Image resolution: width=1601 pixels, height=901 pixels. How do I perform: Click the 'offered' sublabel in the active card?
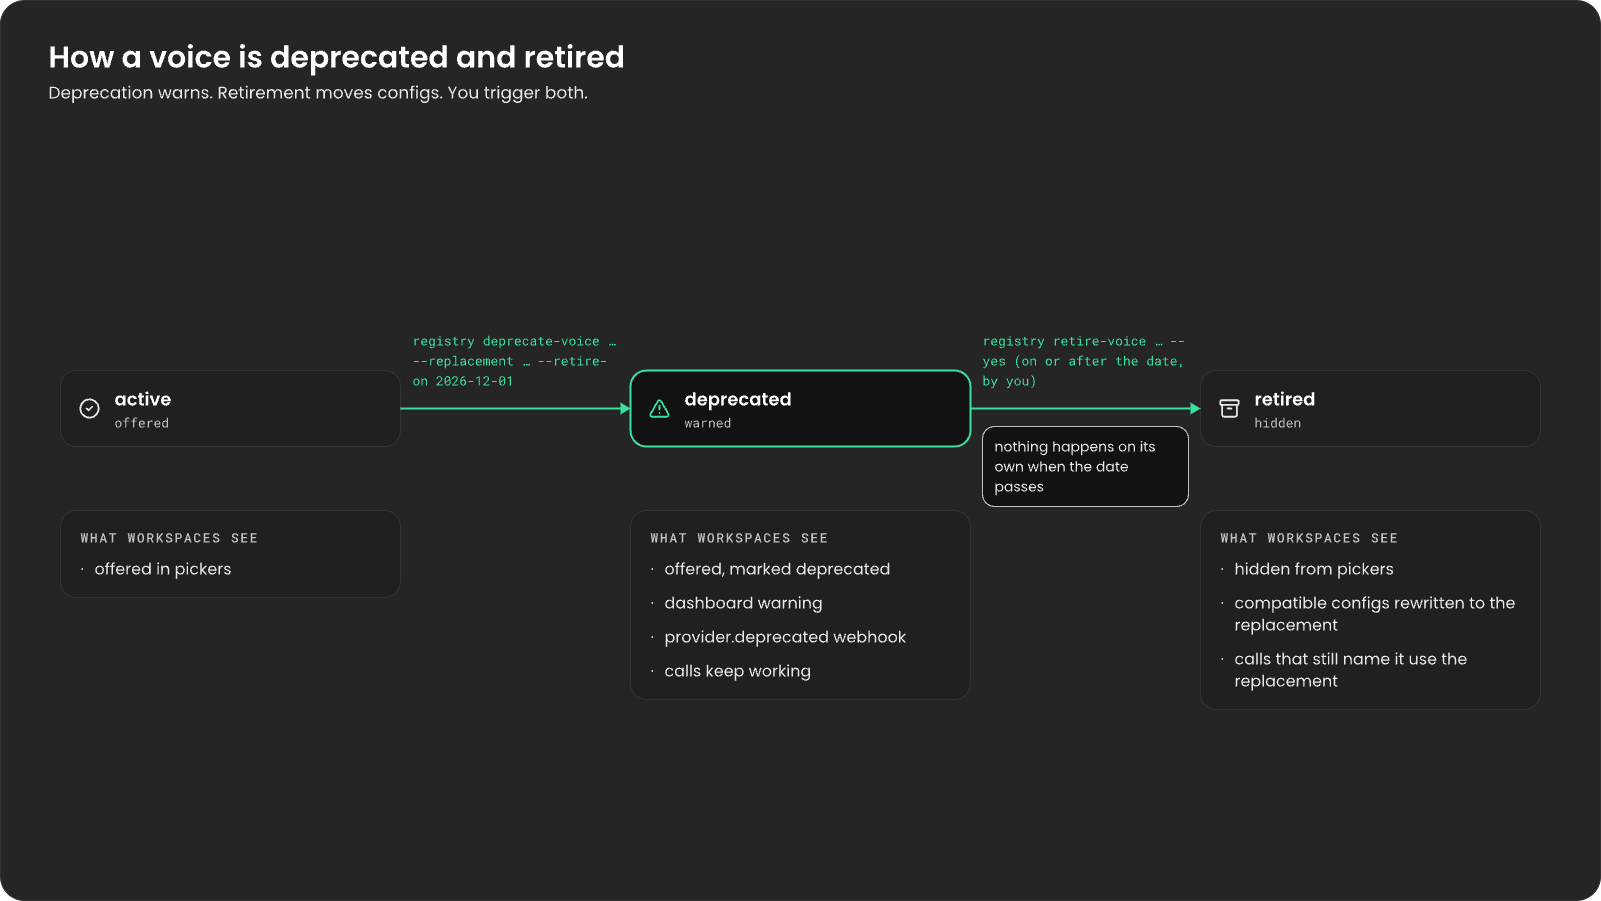tap(142, 423)
